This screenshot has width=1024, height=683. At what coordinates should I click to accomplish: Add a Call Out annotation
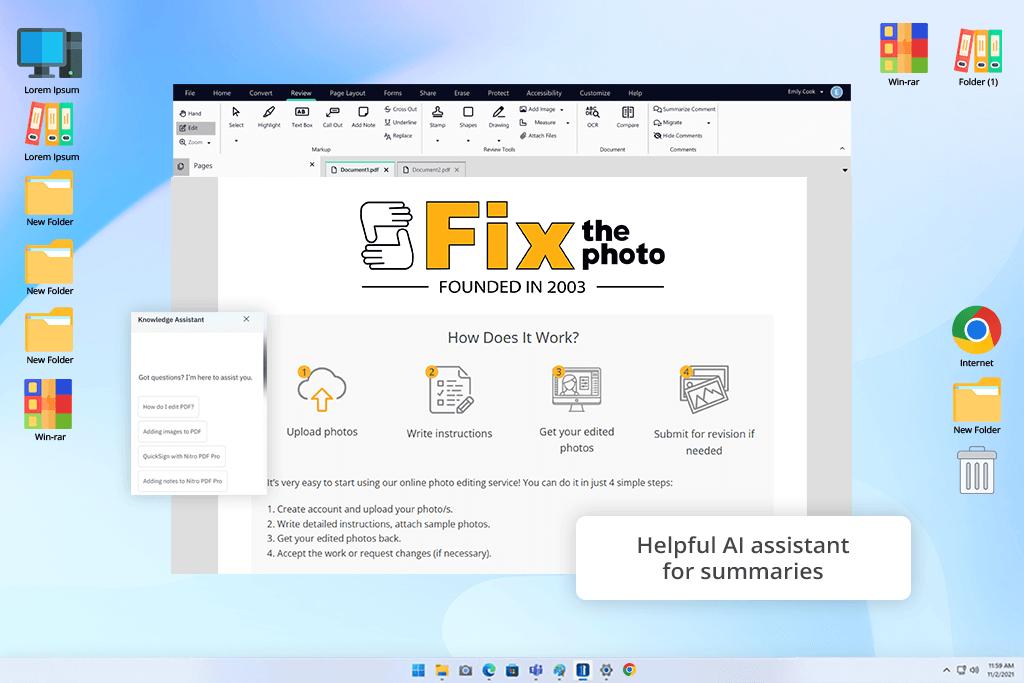(332, 117)
